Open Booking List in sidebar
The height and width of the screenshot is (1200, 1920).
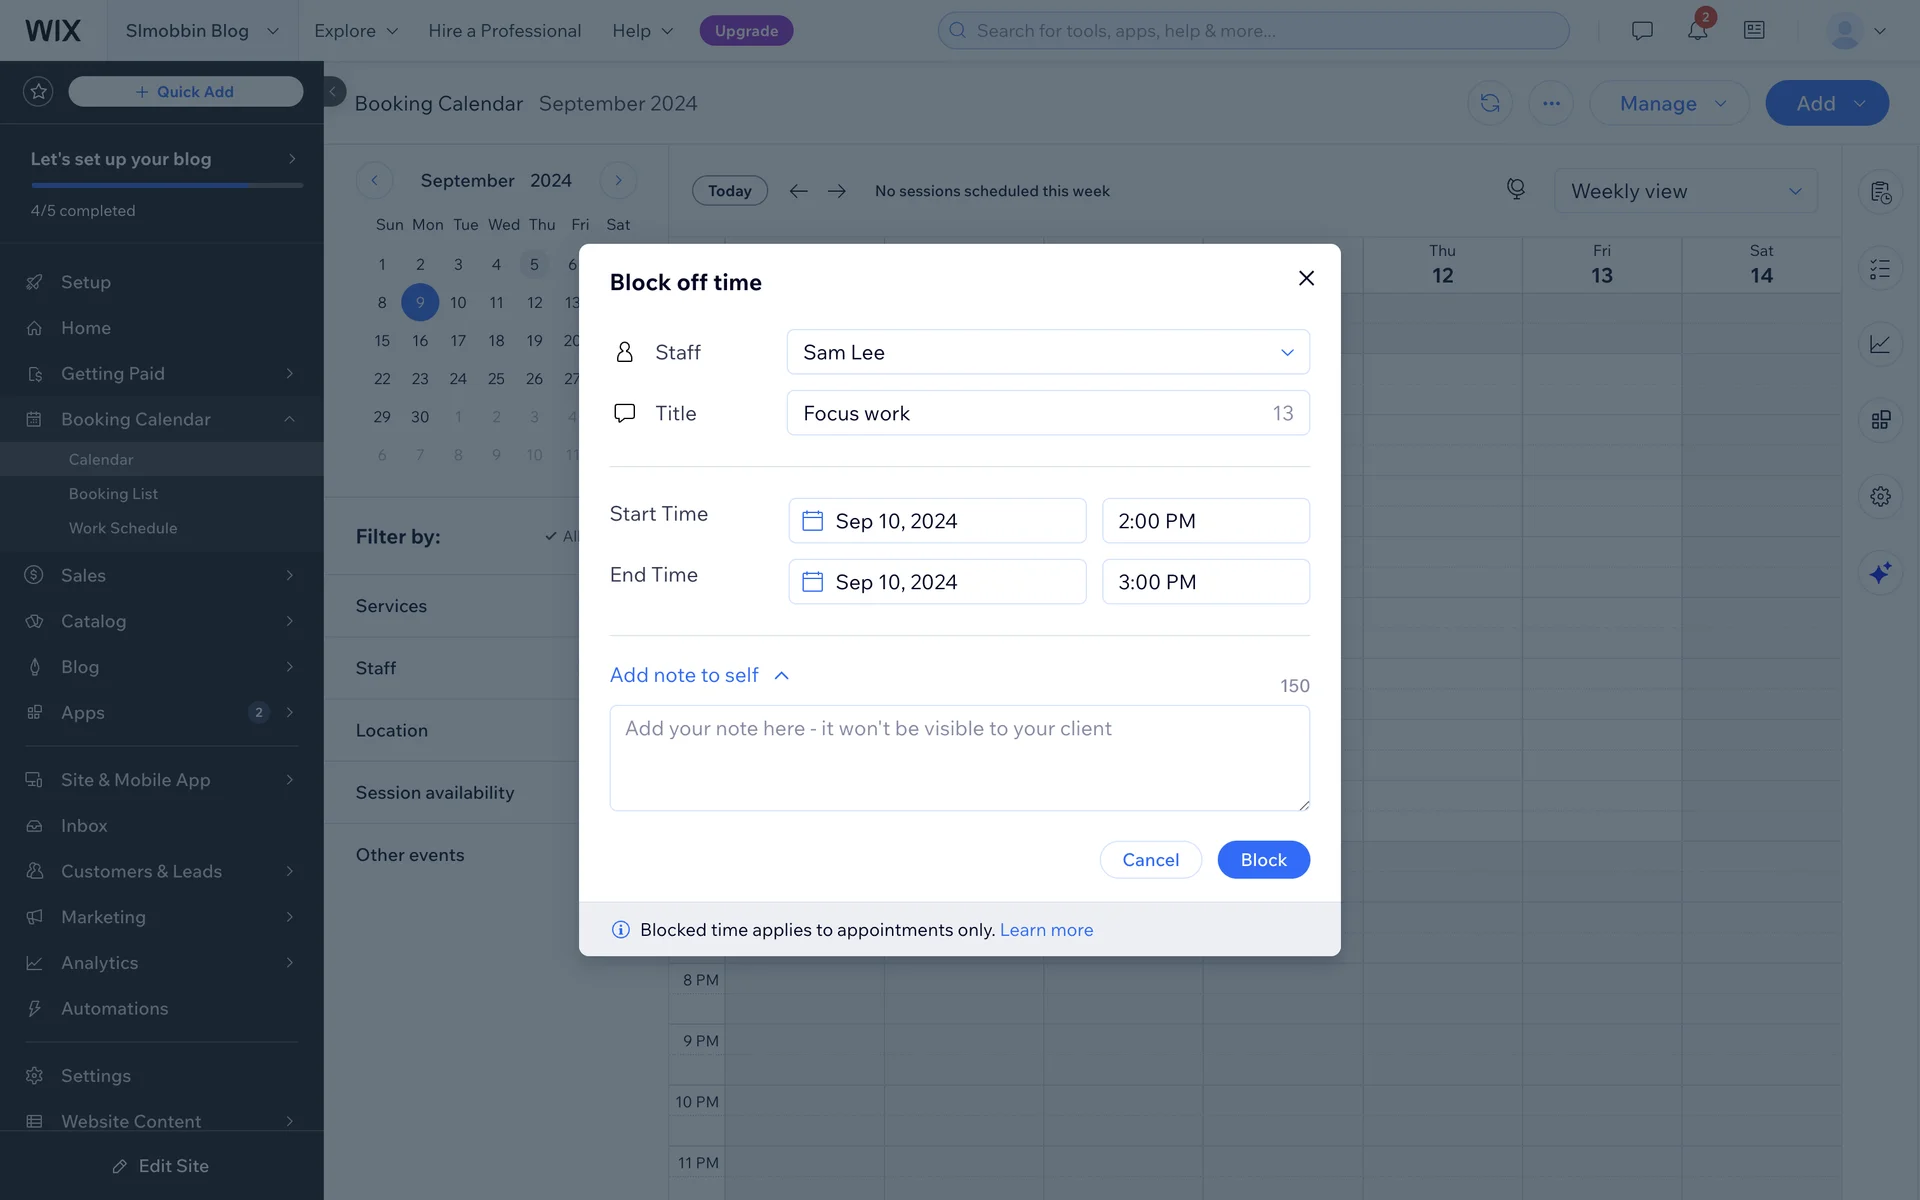pos(113,494)
